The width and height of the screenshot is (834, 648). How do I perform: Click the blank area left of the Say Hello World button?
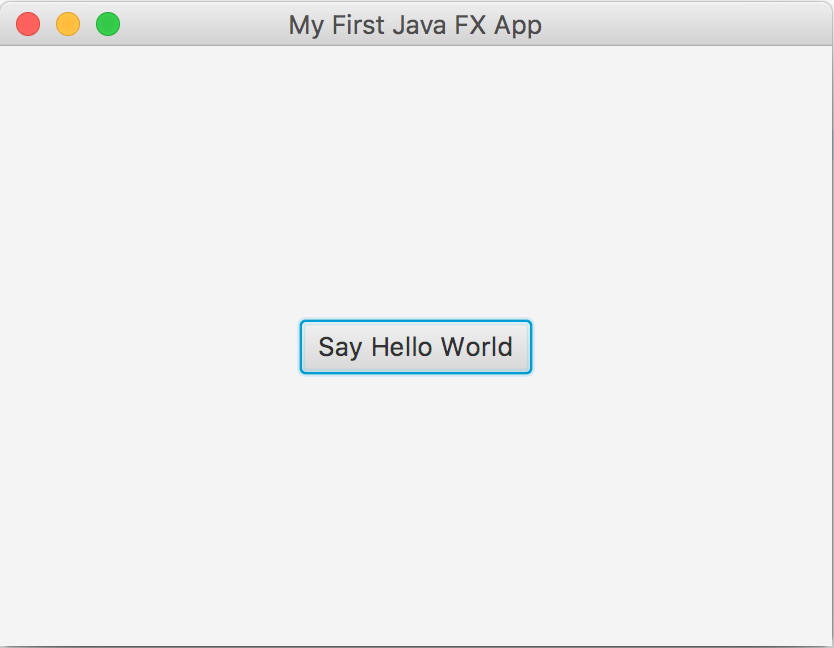[149, 347]
